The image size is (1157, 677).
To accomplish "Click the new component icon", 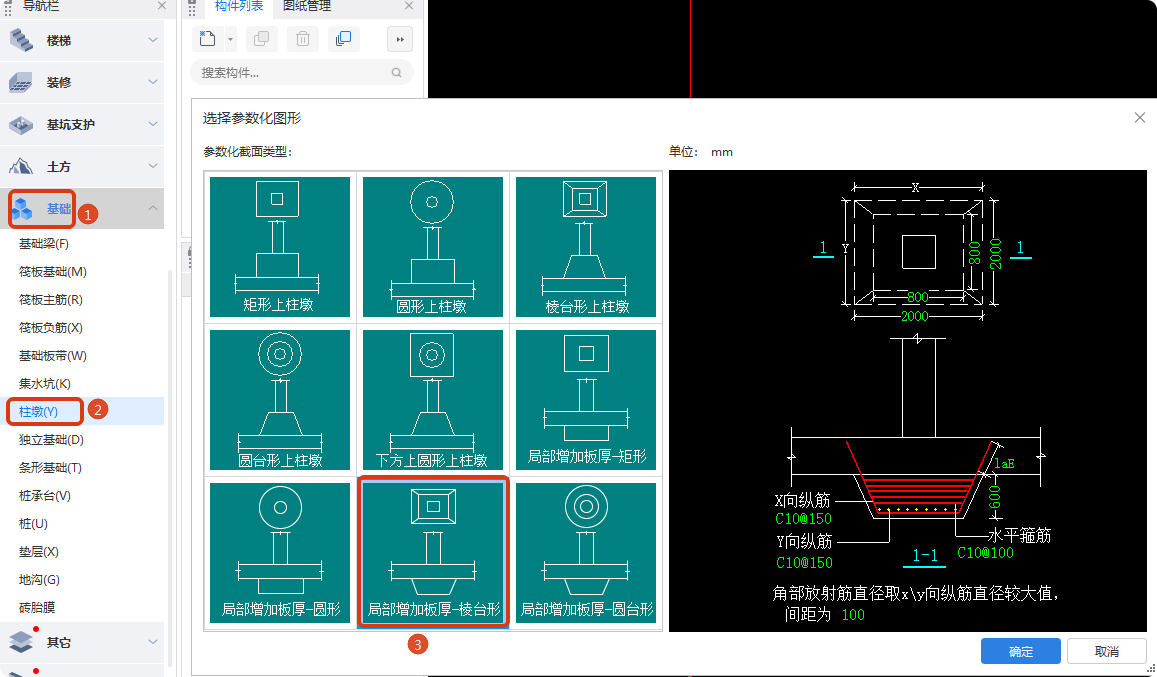I will [x=207, y=38].
